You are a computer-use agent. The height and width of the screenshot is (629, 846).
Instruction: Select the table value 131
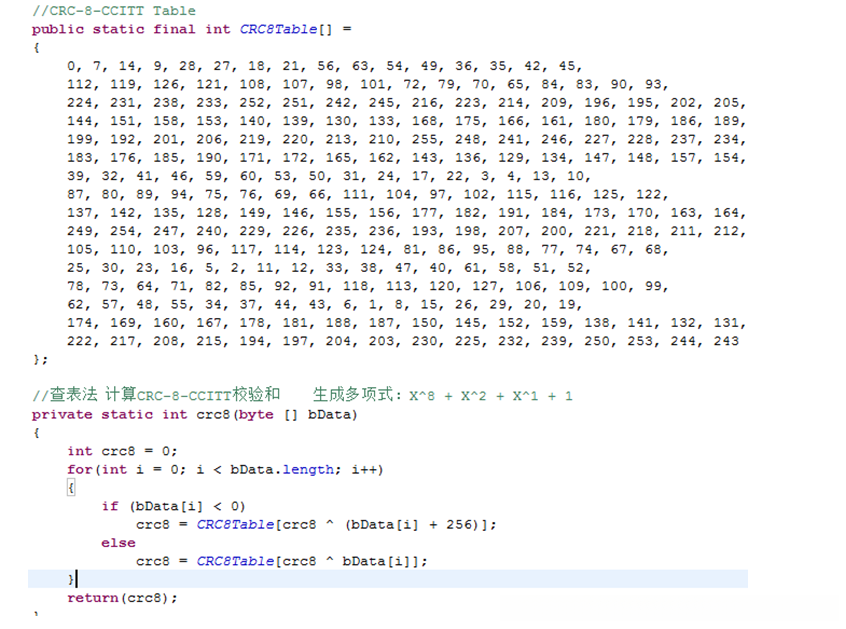tap(726, 323)
